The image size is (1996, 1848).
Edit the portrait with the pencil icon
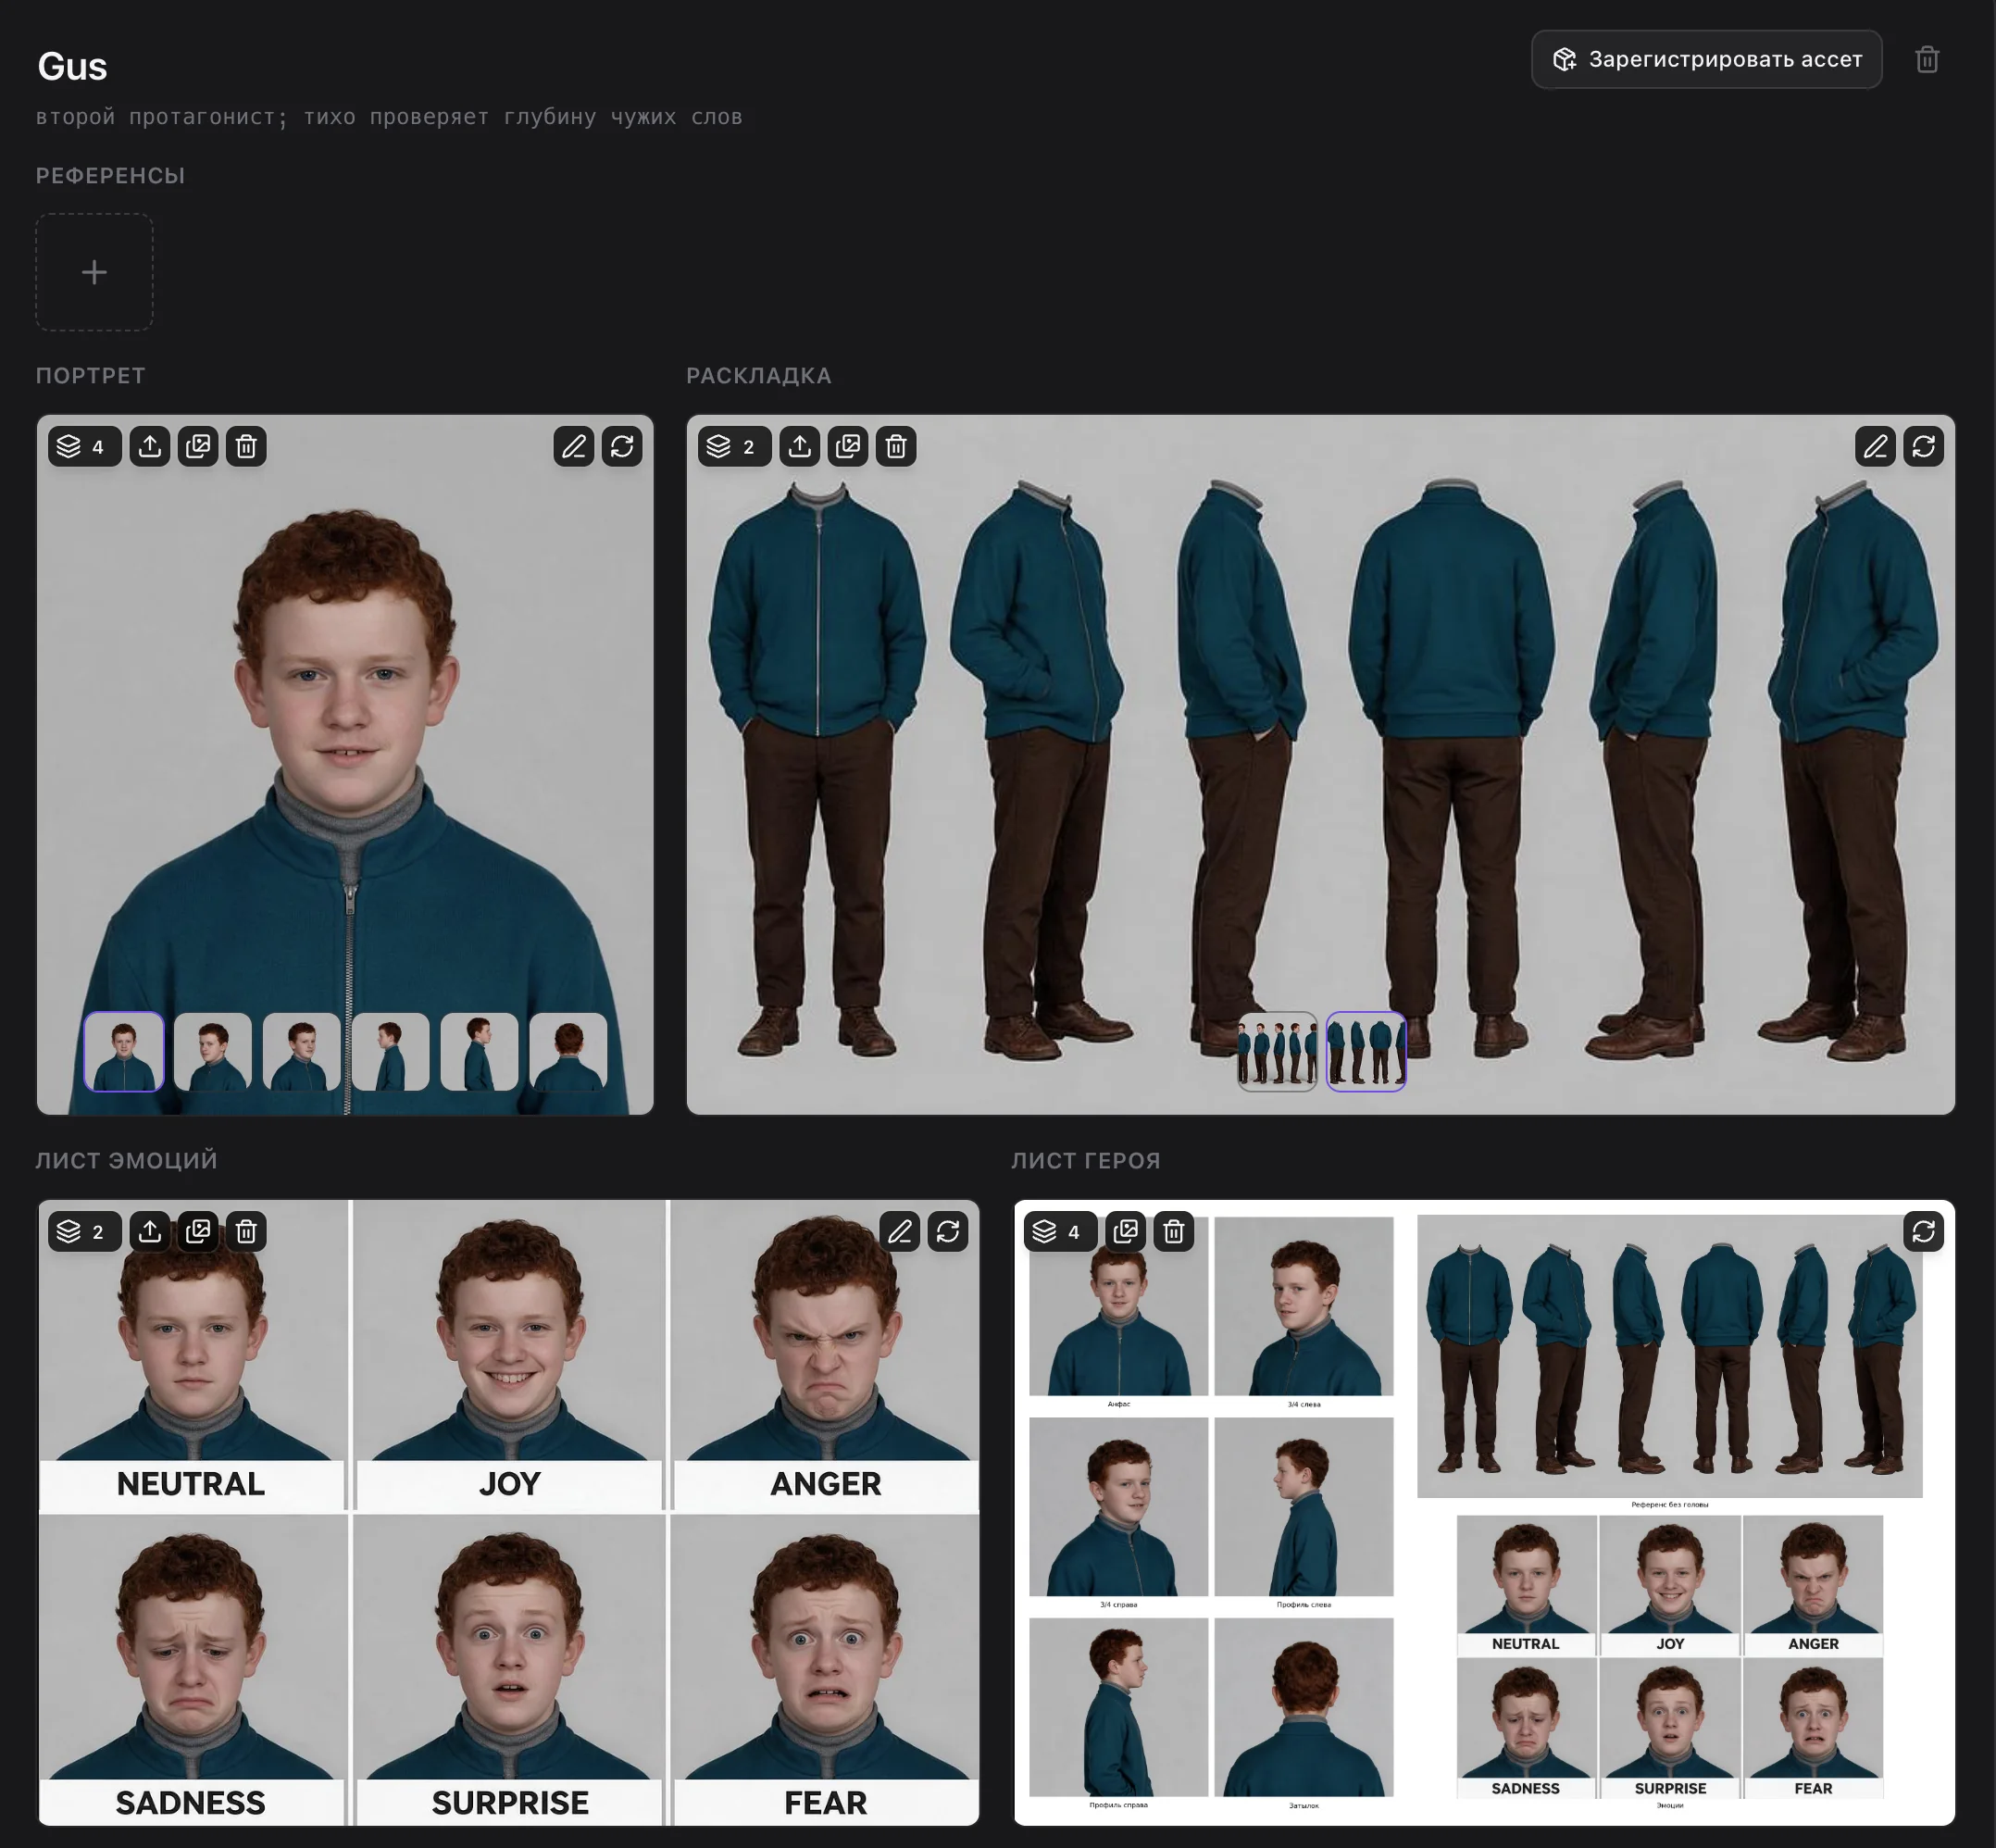click(574, 446)
